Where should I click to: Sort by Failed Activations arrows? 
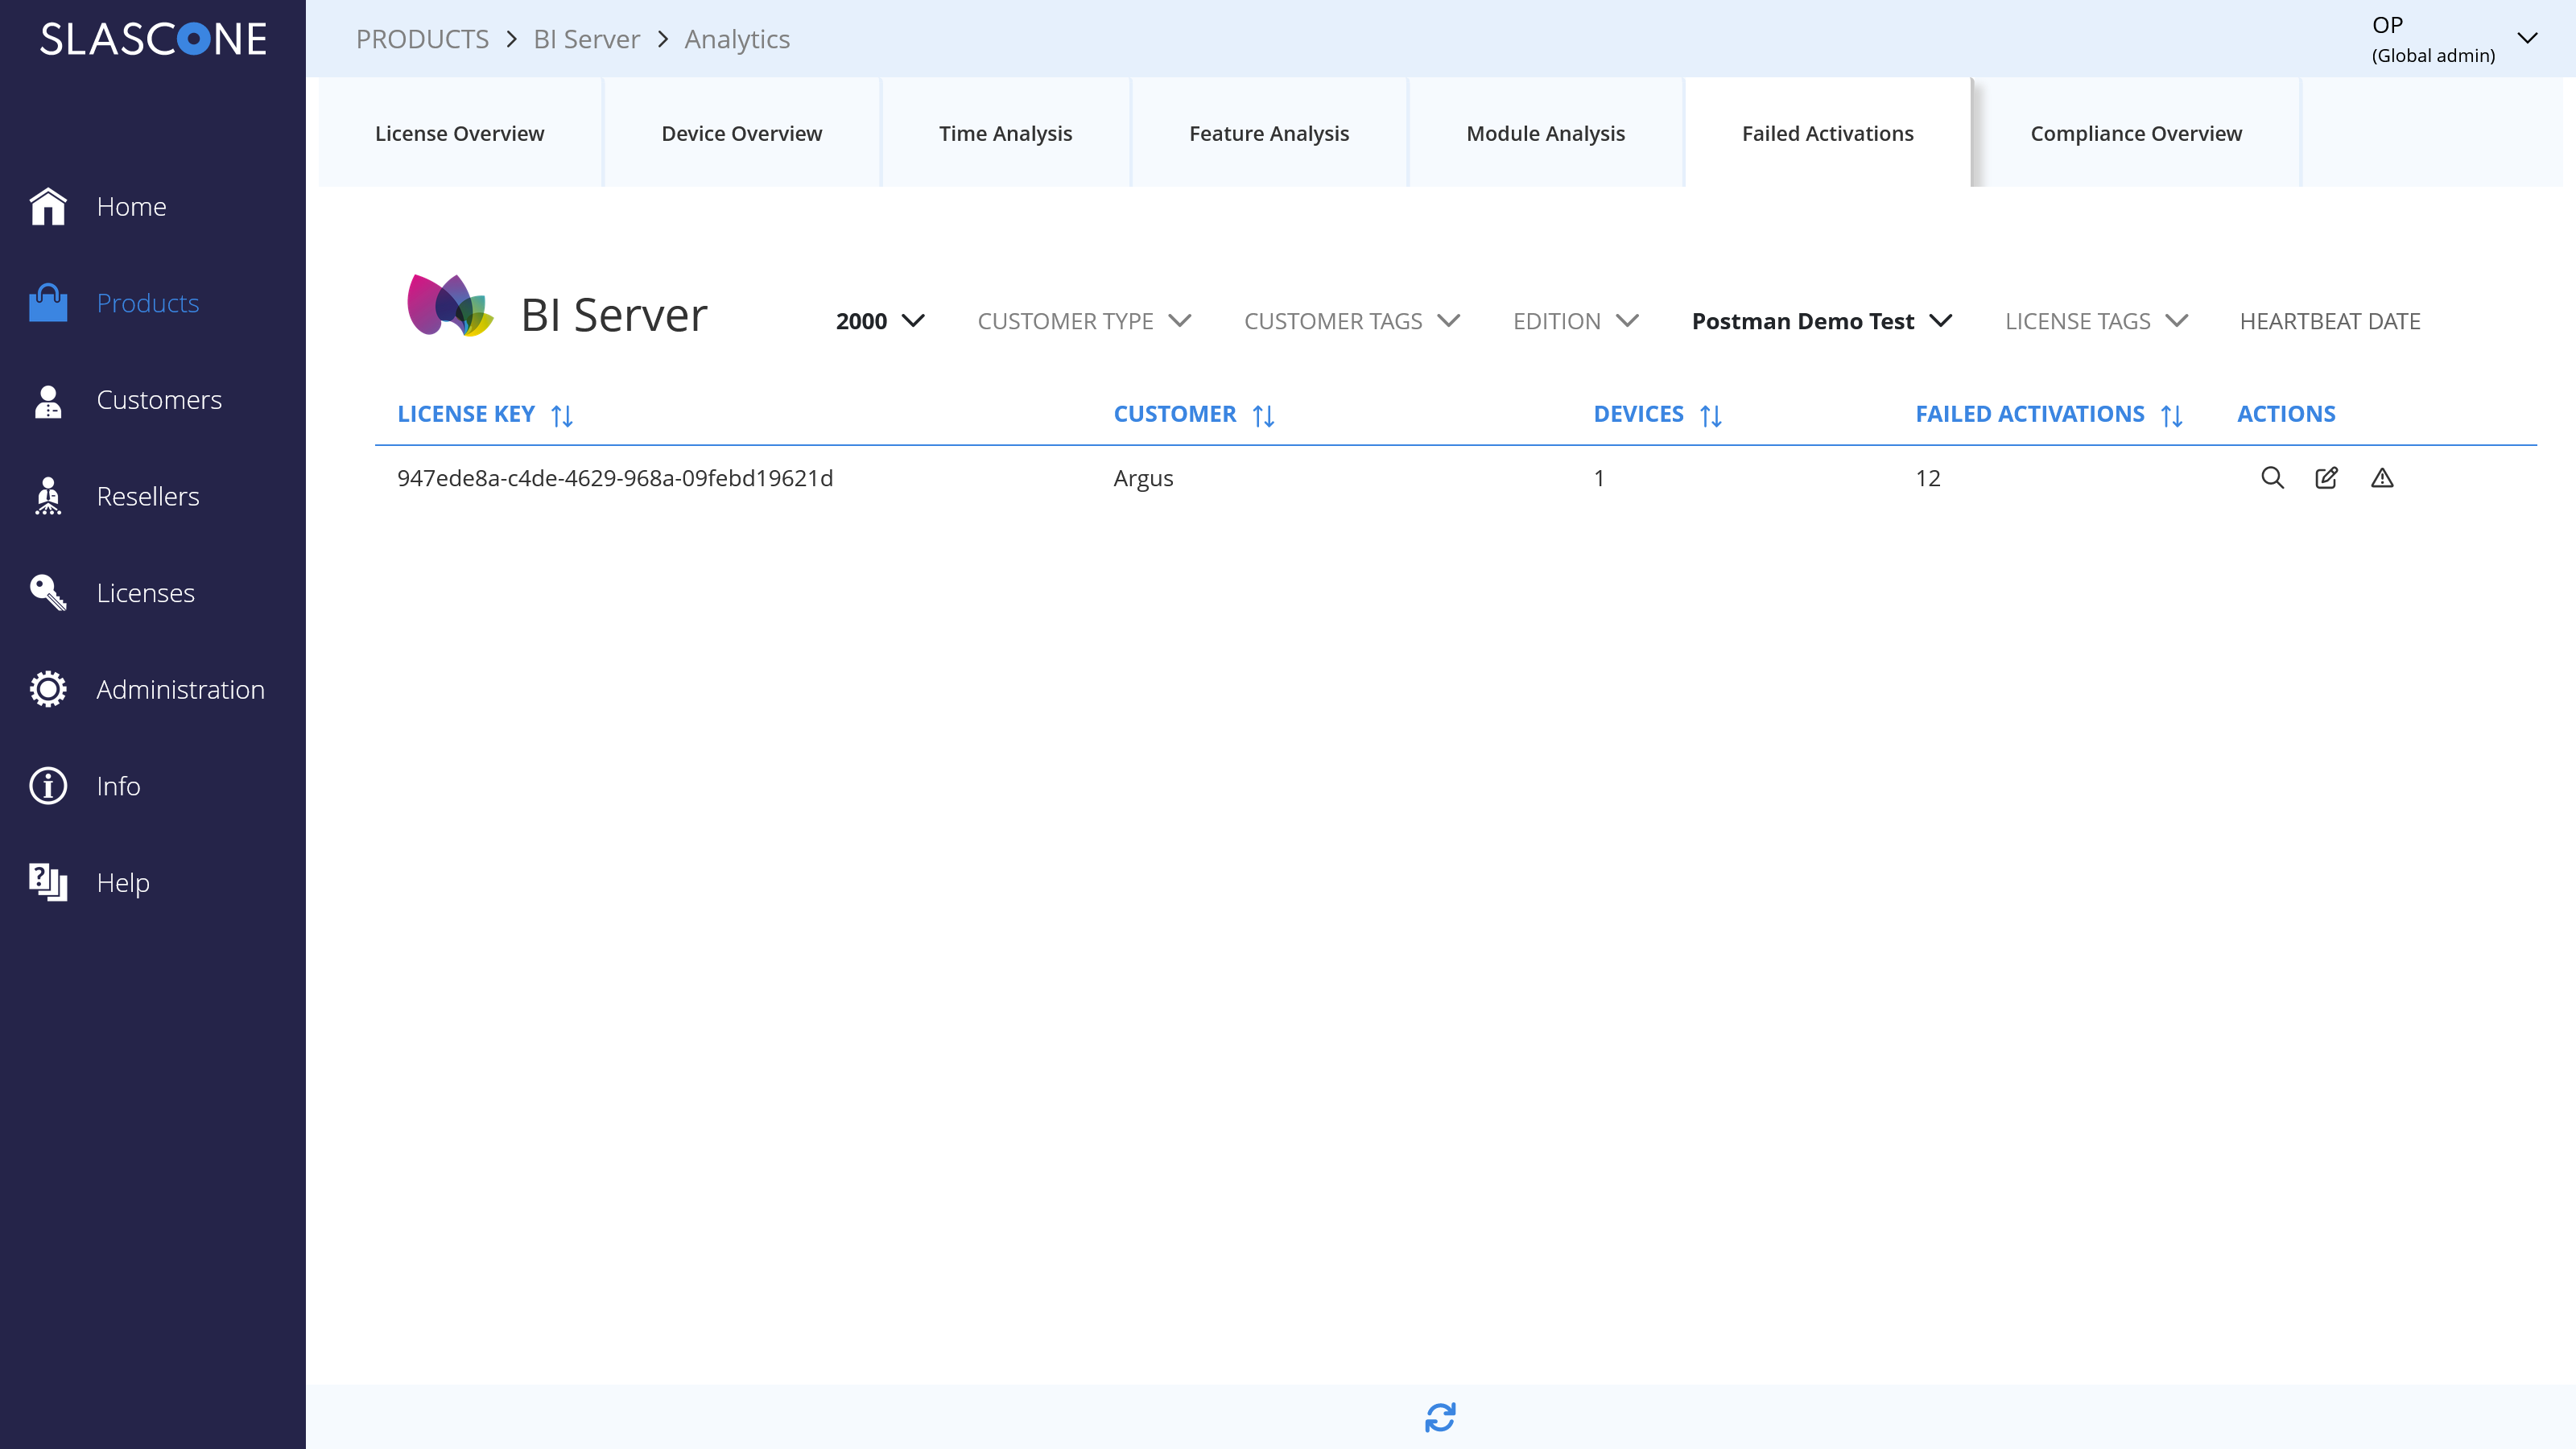pos(2172,415)
